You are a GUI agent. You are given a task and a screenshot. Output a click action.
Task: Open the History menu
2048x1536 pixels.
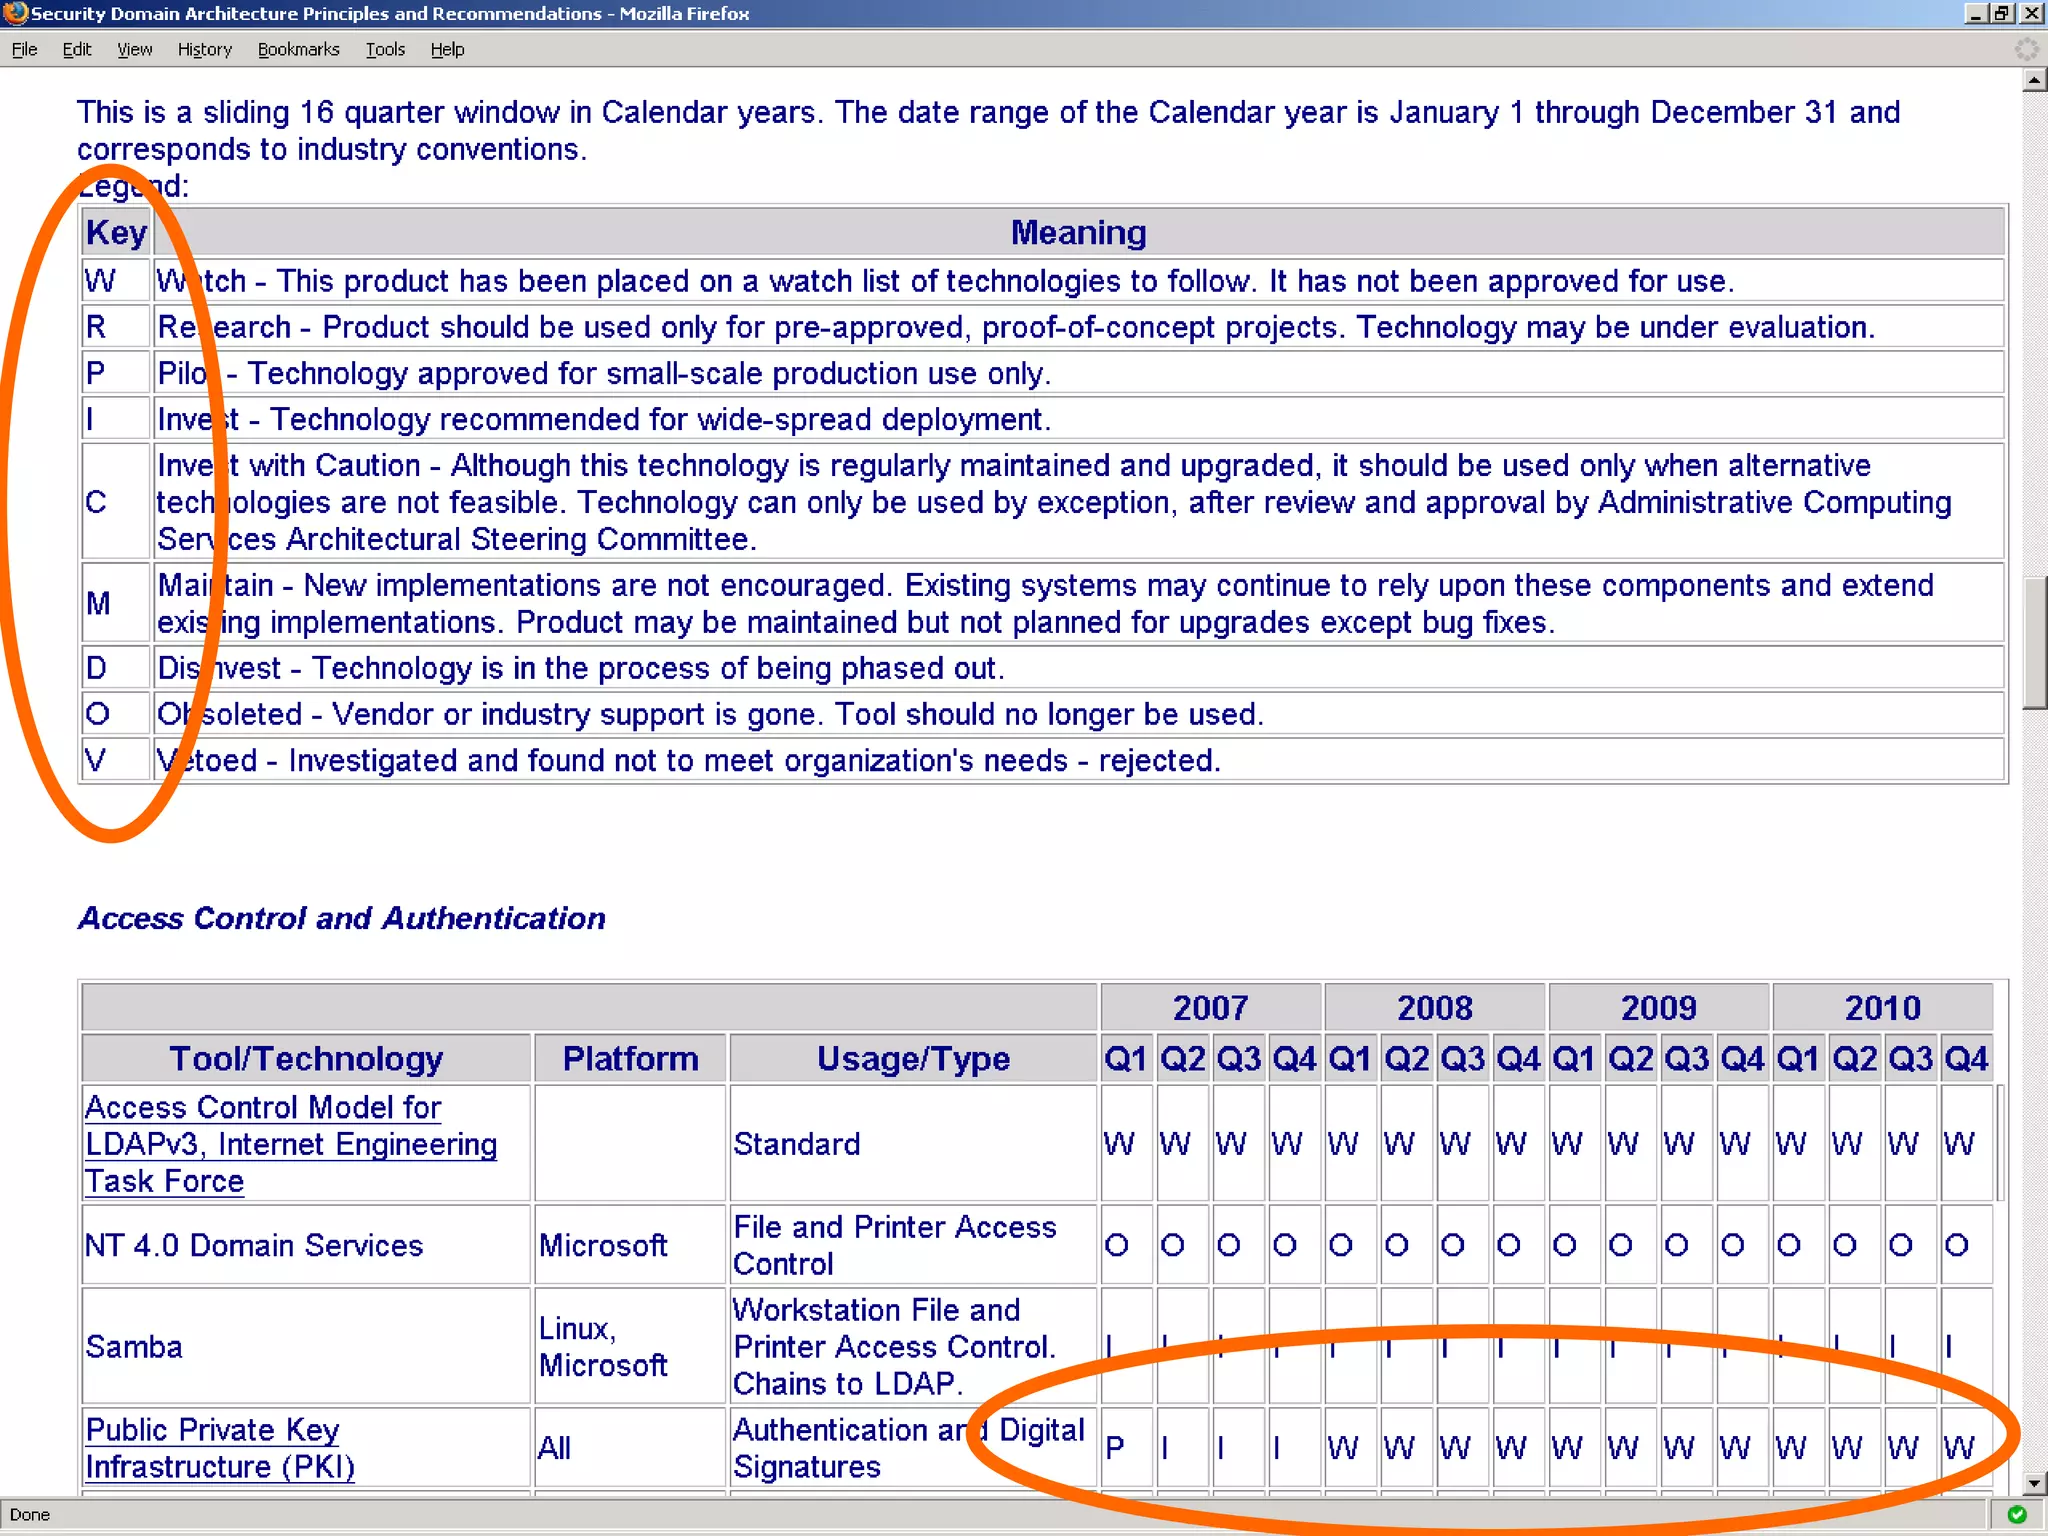click(x=204, y=49)
